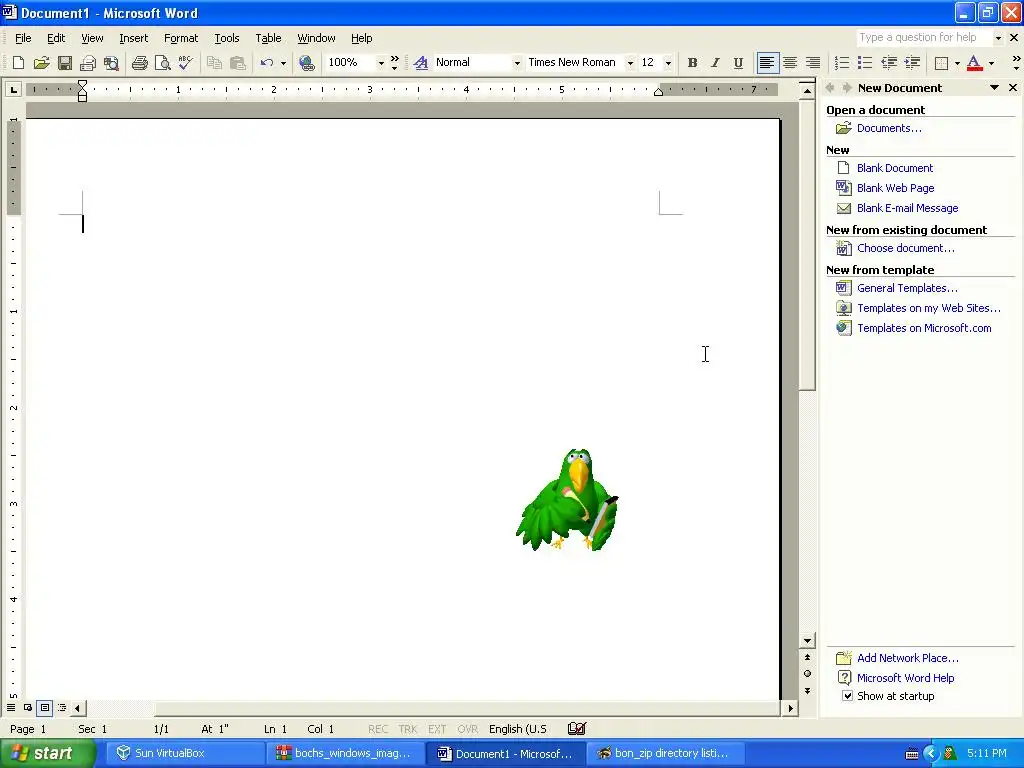Click Blank E-mail Message link
The height and width of the screenshot is (768, 1024).
pyautogui.click(x=907, y=208)
